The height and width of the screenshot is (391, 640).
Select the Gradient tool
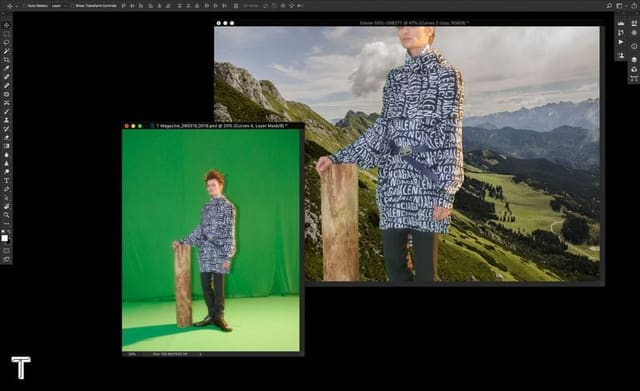pyautogui.click(x=7, y=146)
